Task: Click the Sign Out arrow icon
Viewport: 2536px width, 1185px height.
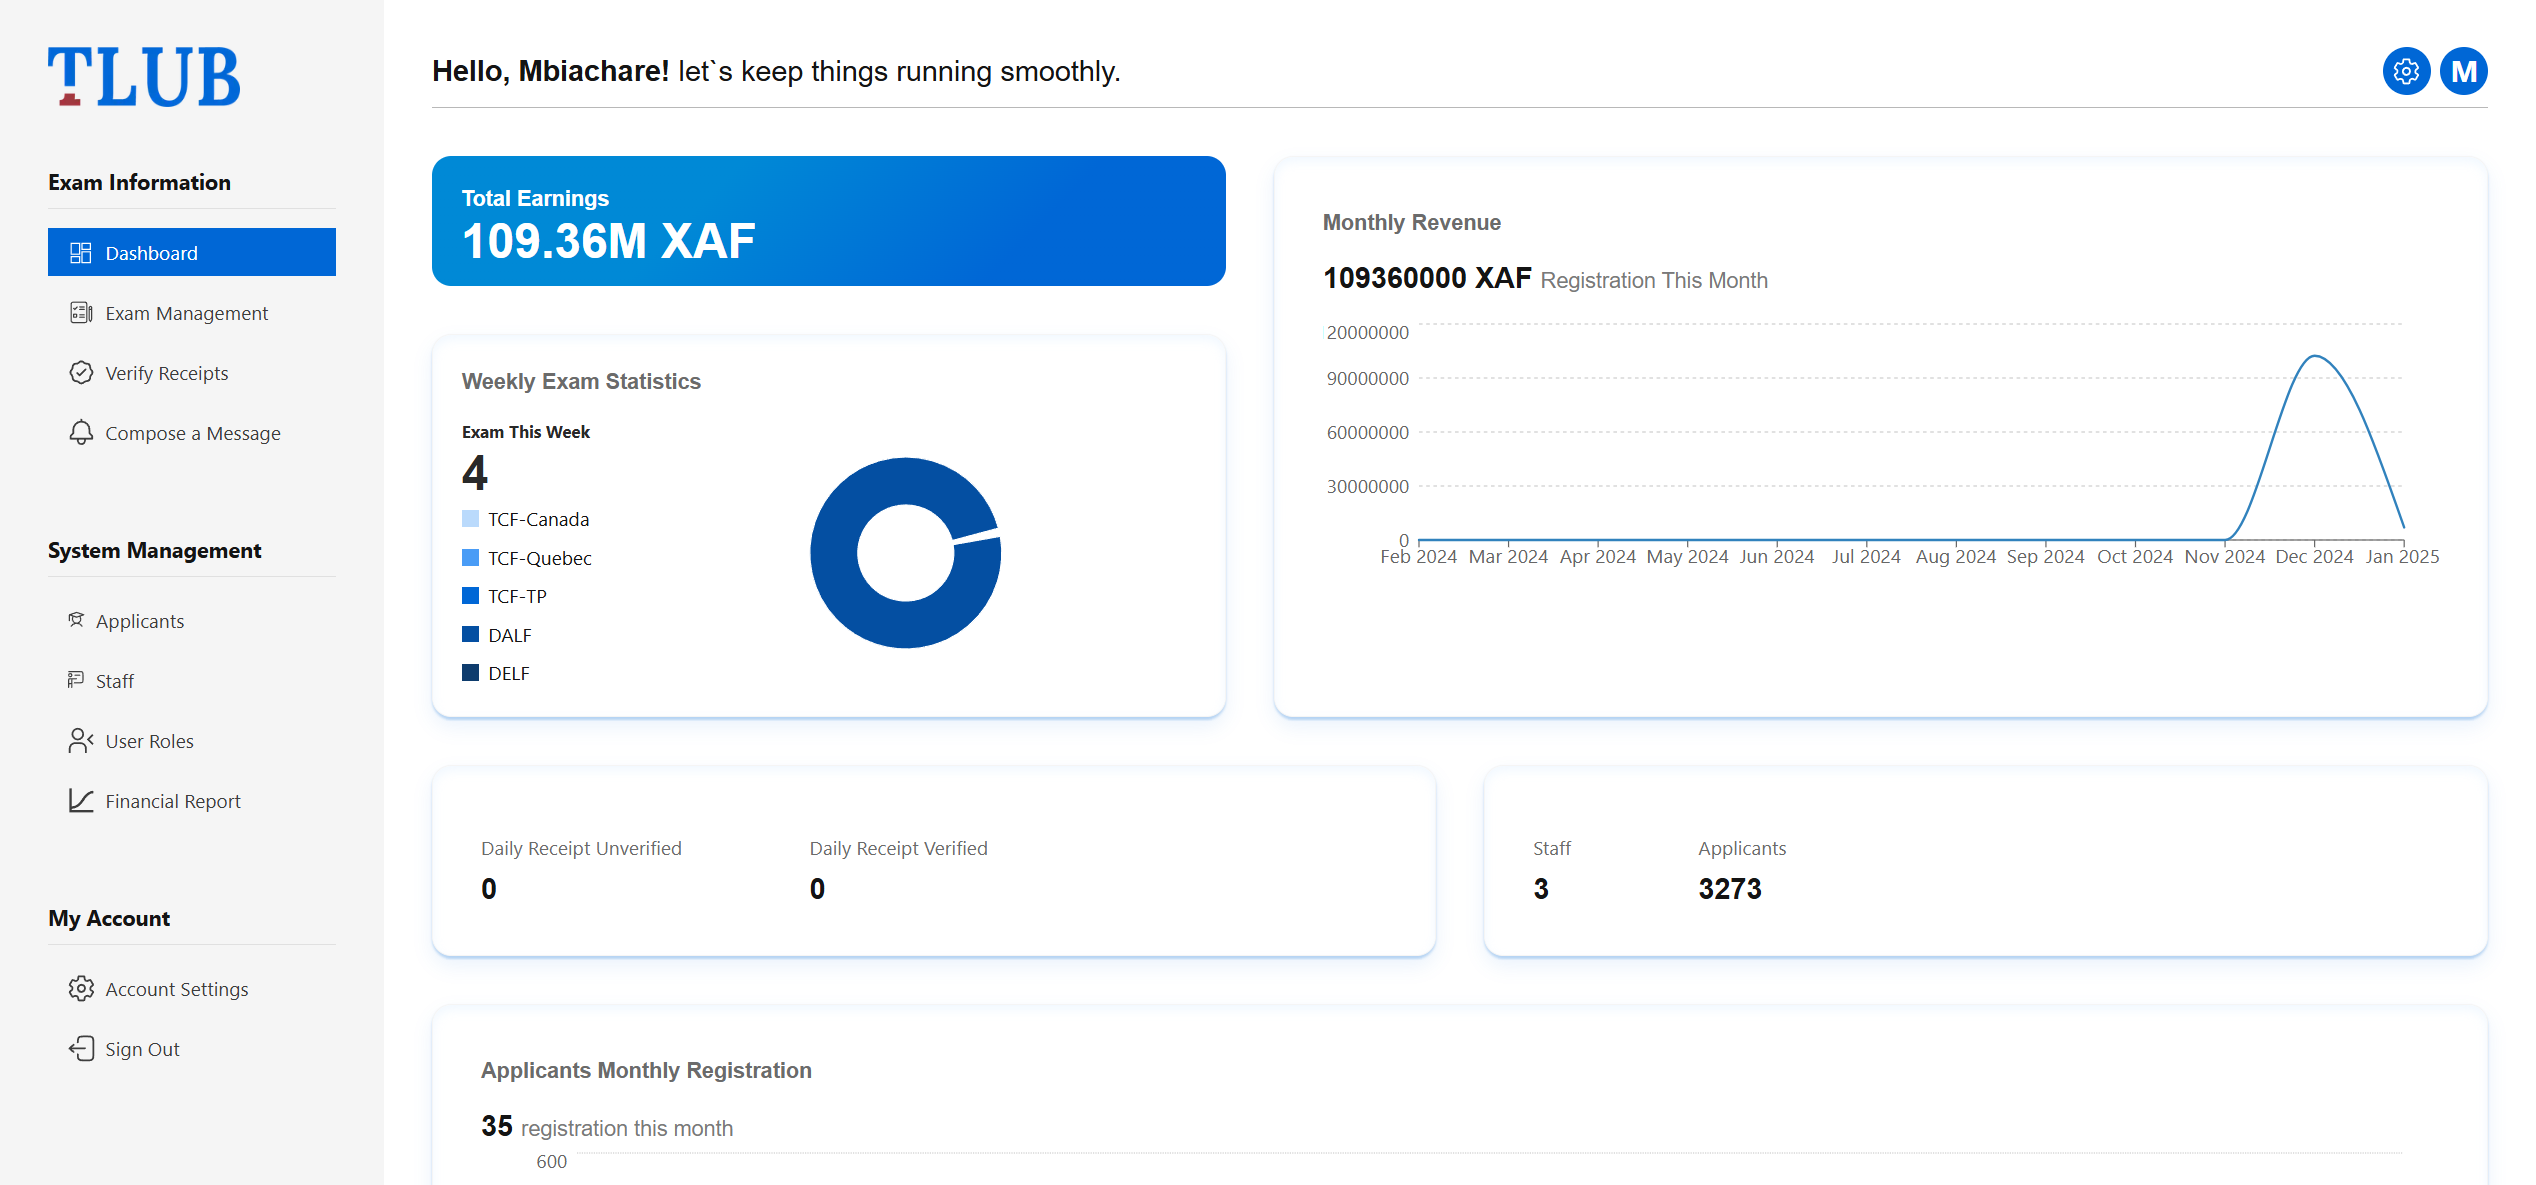Action: [x=81, y=1048]
